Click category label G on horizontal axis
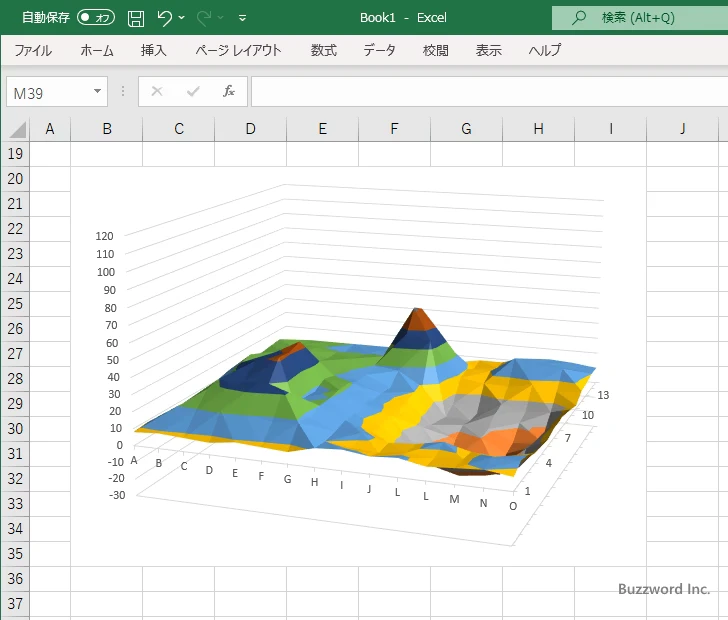Screen dimensions: 728x620 pyautogui.click(x=288, y=479)
